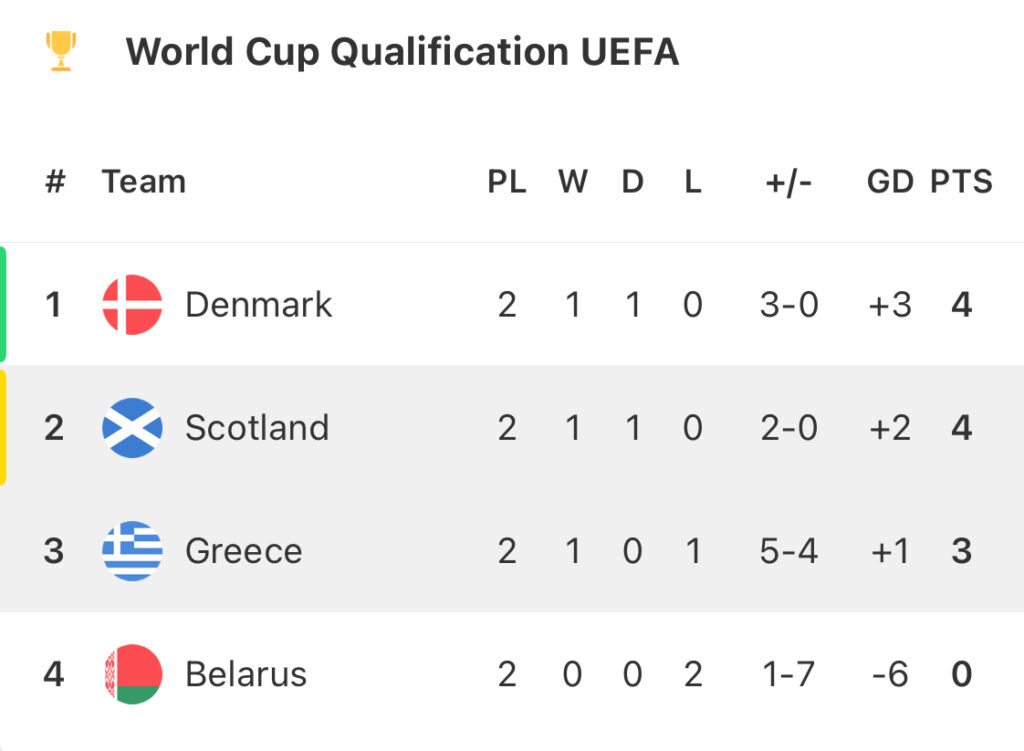This screenshot has height=751, width=1024.
Task: Click the Belarus flag icon
Action: point(132,674)
